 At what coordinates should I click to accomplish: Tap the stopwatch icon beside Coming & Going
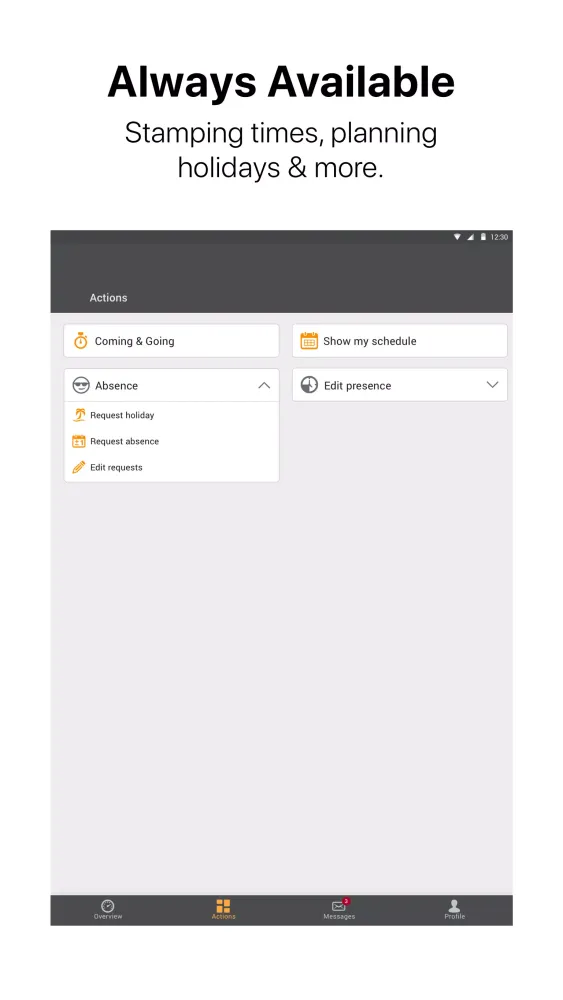(80, 341)
